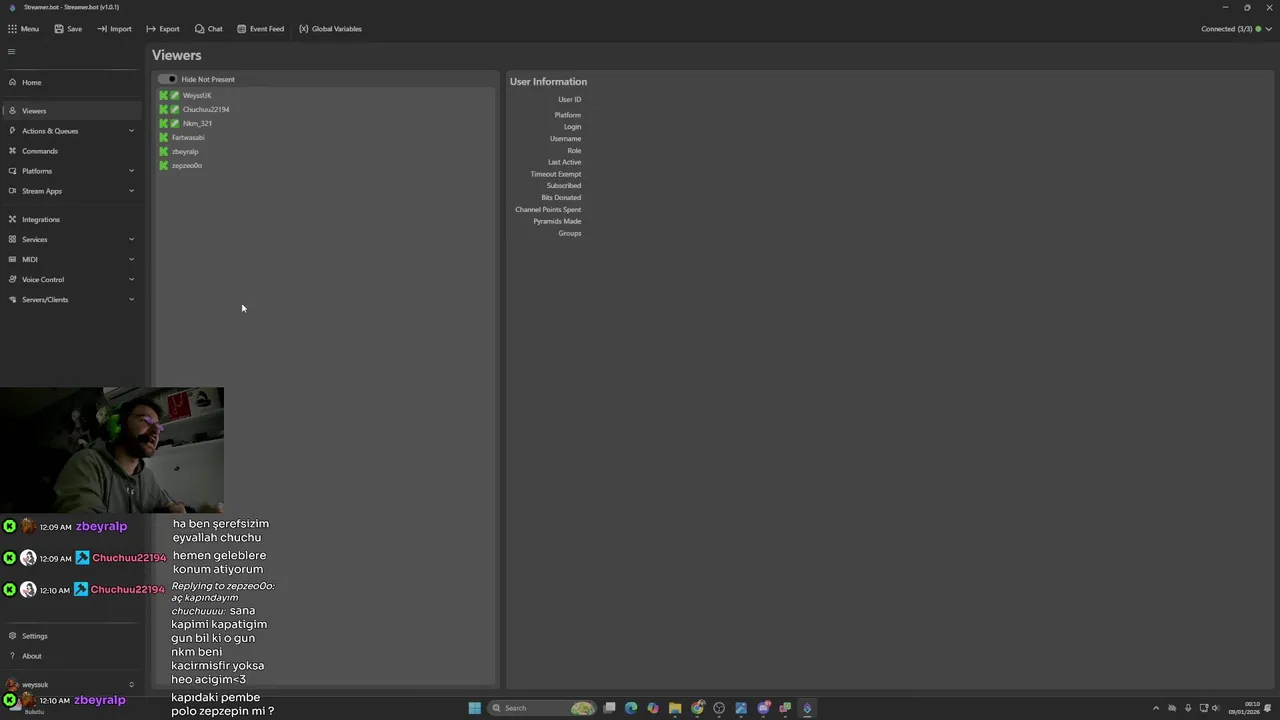Select viewer zbeyralp in list

click(185, 152)
